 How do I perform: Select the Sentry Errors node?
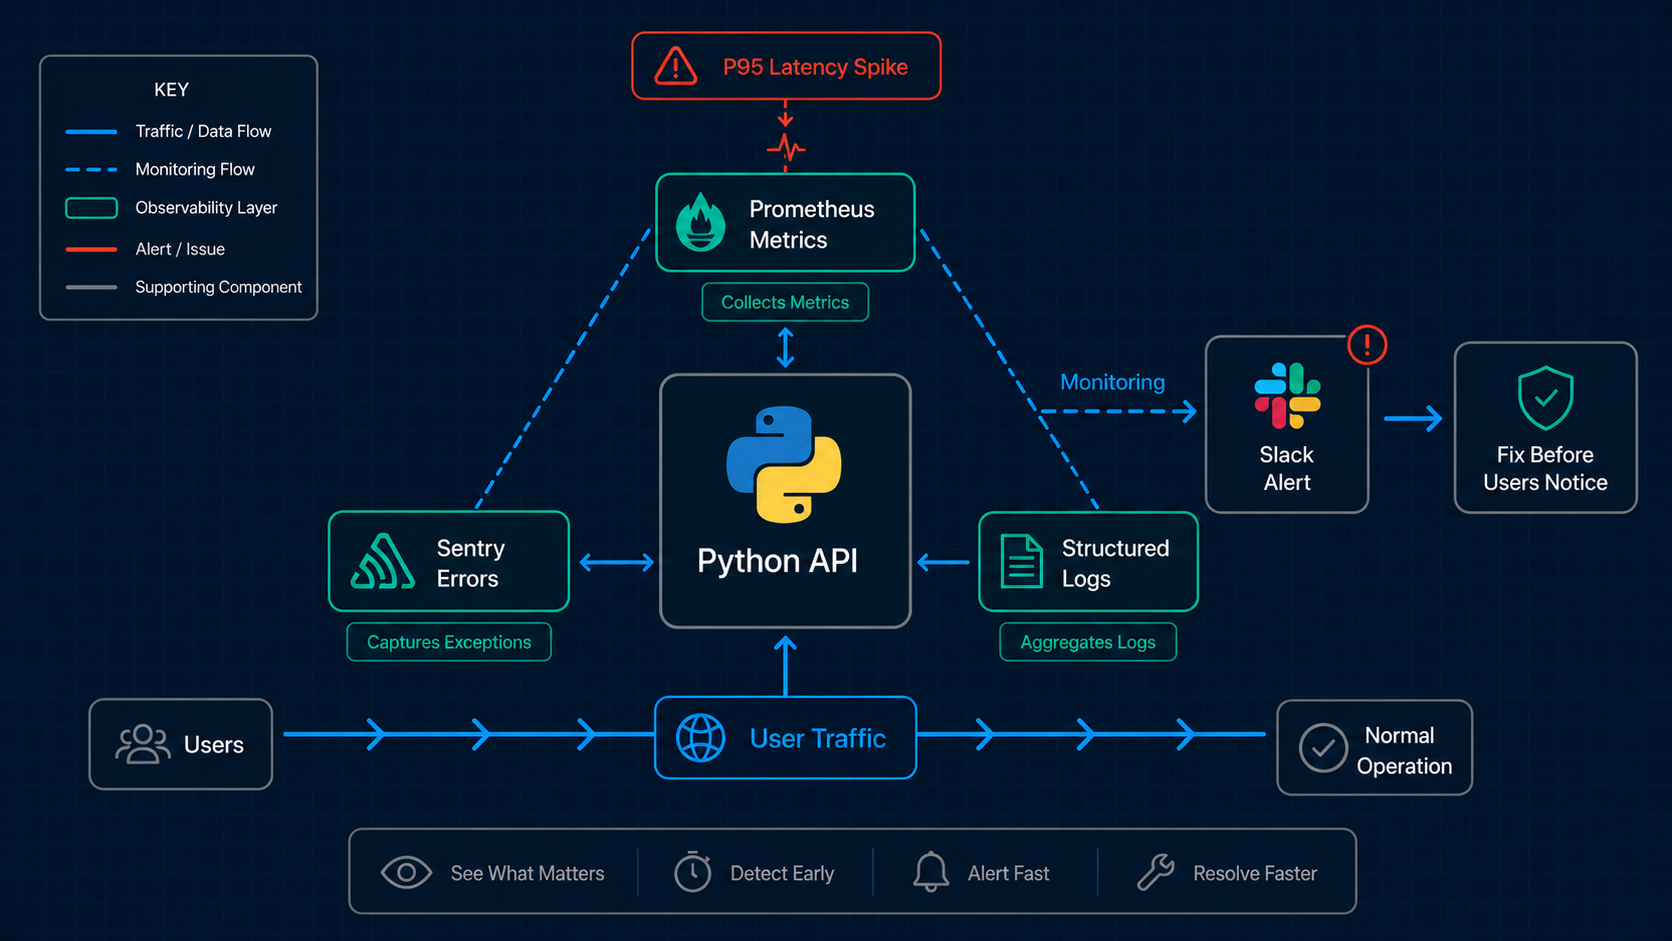pyautogui.click(x=449, y=561)
